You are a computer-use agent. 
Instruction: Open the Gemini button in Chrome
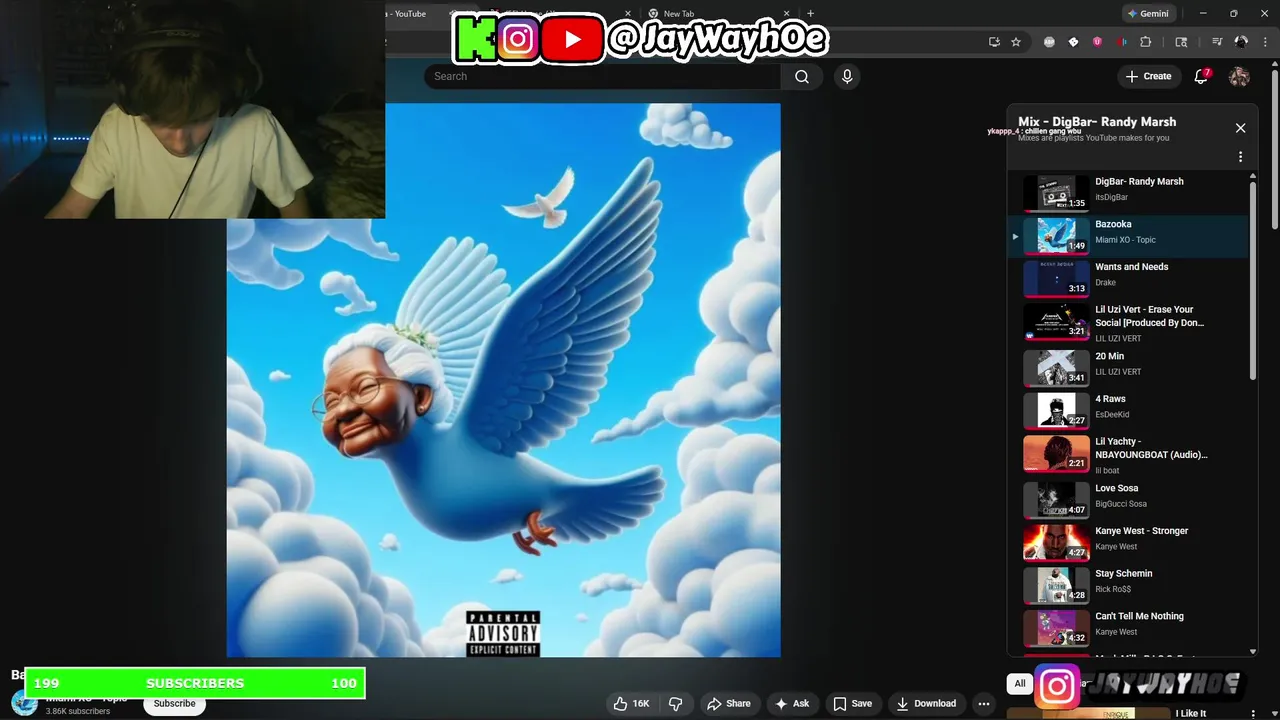(x=1148, y=14)
